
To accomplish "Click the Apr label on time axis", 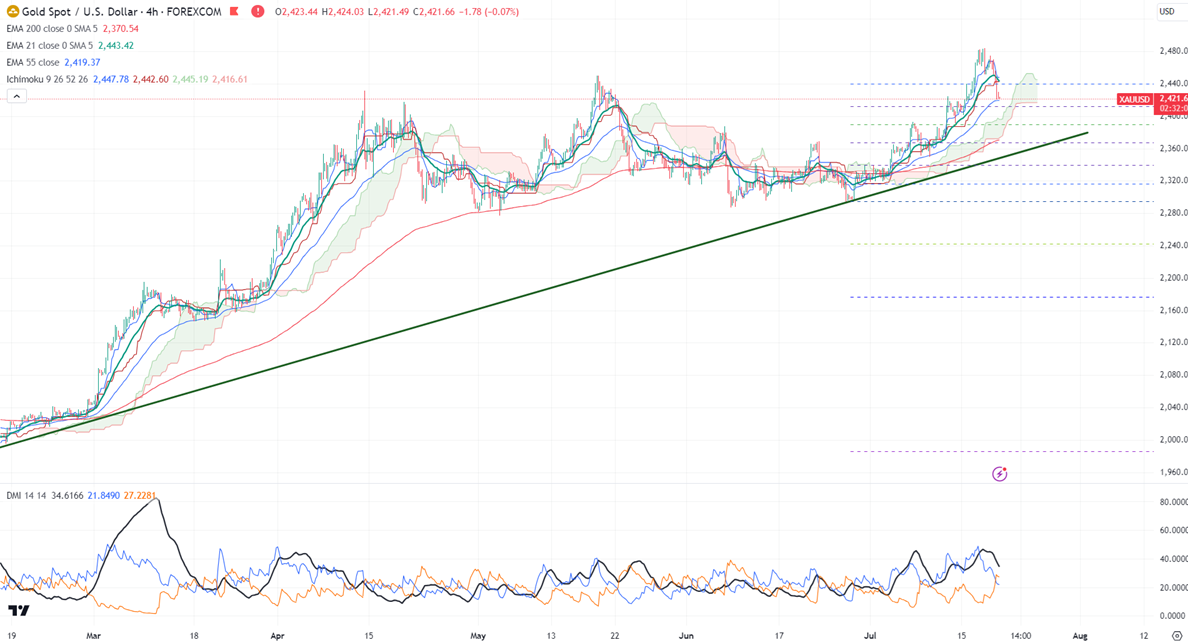I will 277,636.
